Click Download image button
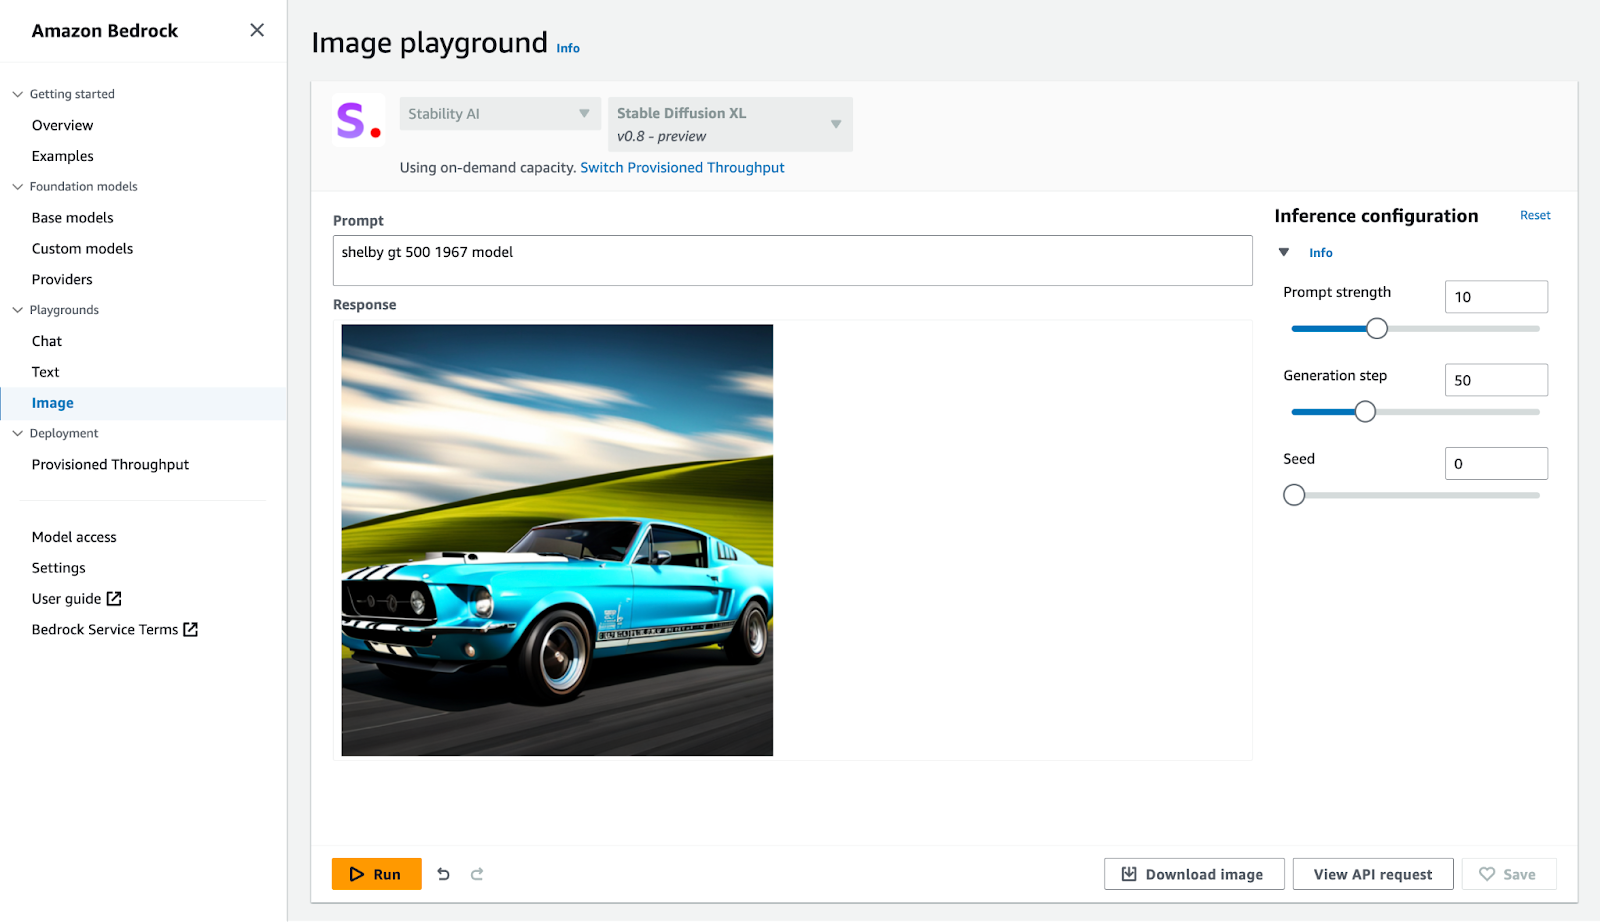 pos(1193,874)
